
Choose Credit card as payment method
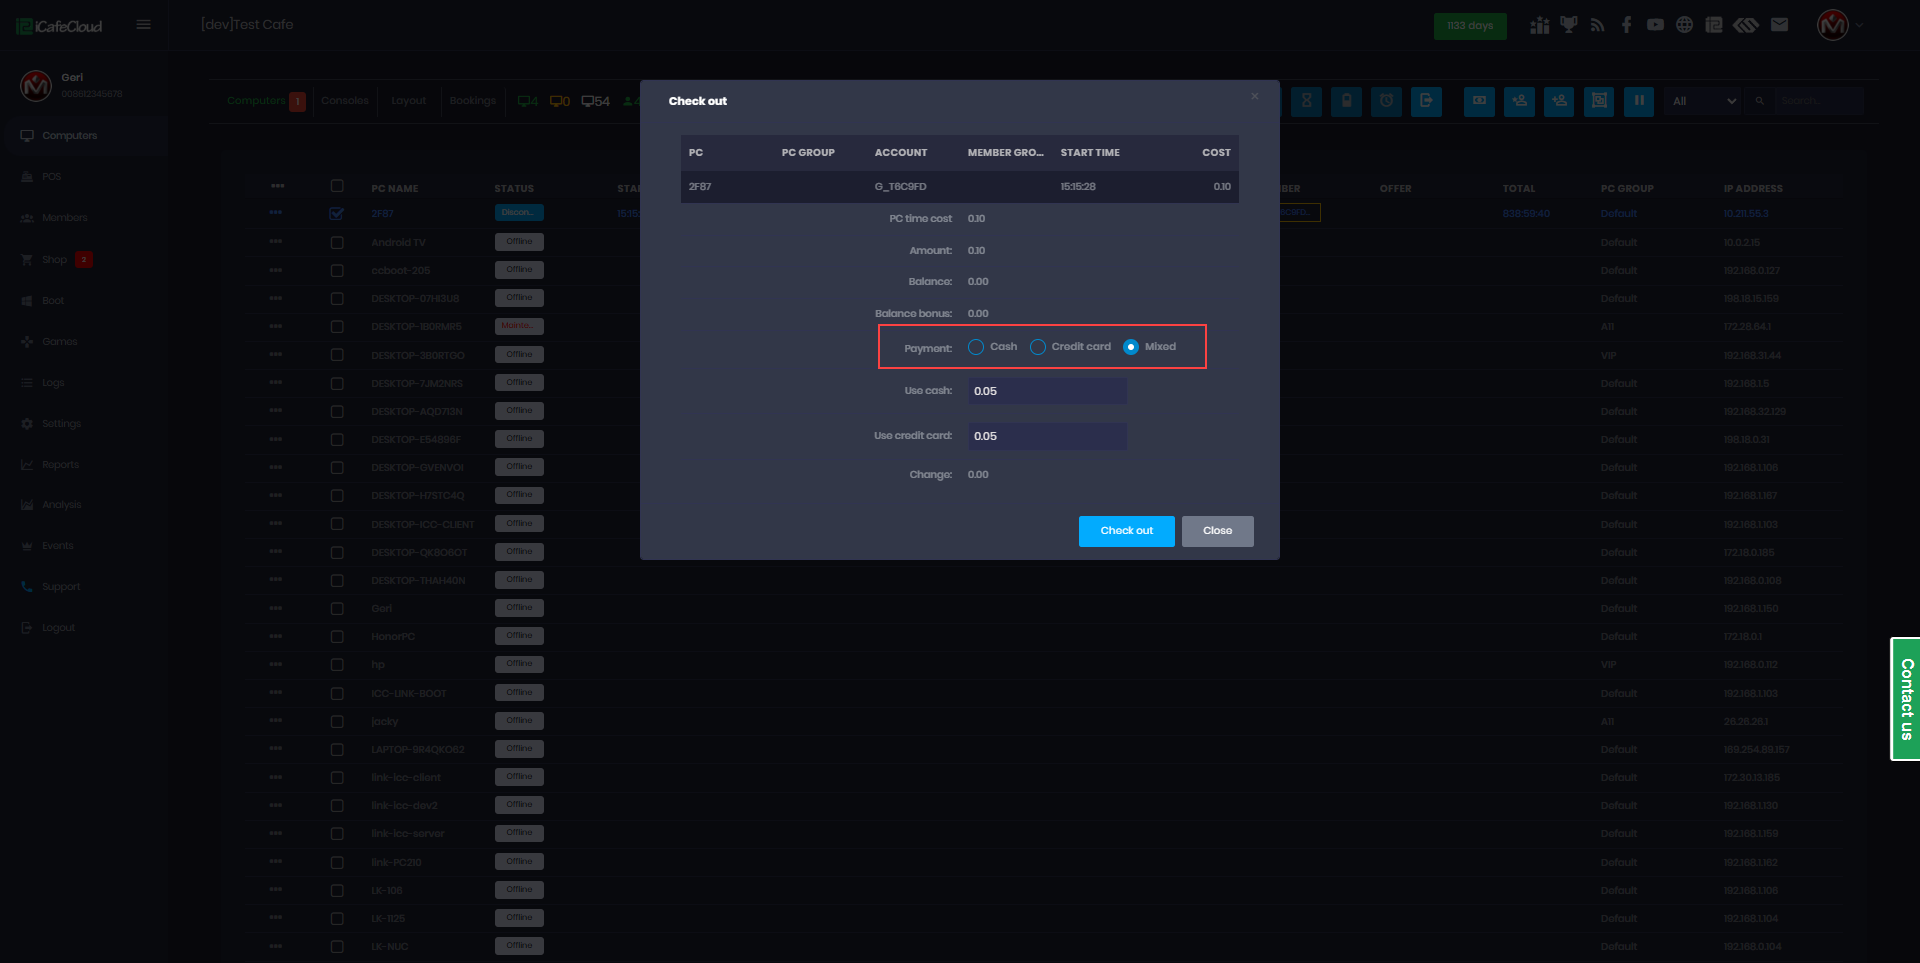coord(1038,347)
